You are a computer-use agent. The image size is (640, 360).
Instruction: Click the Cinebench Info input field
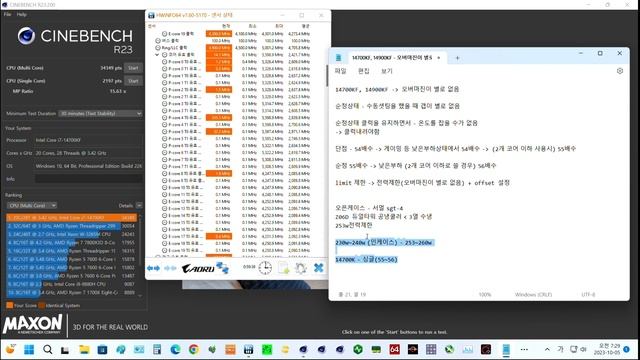coord(89,179)
